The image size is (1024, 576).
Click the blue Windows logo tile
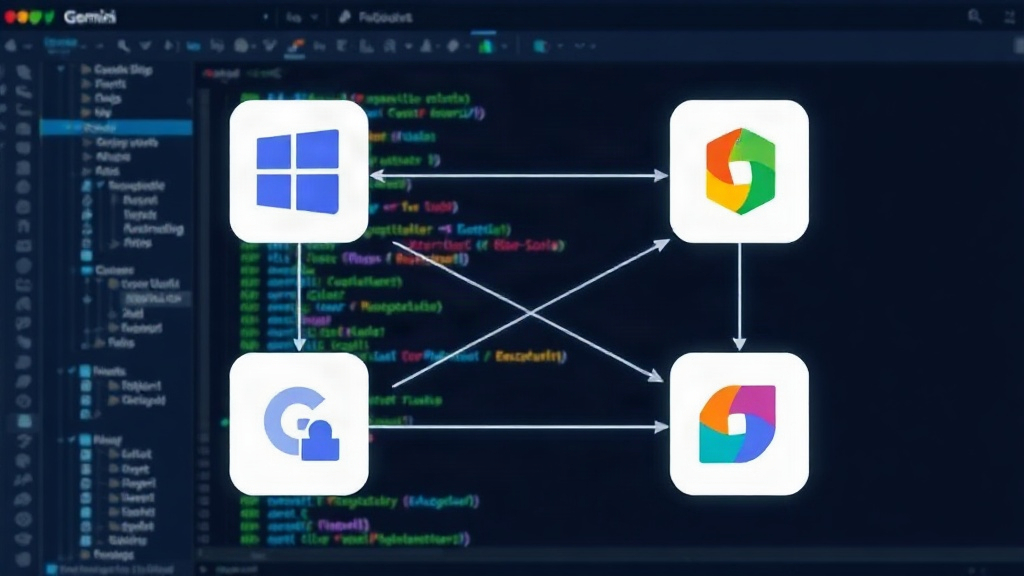pyautogui.click(x=299, y=171)
